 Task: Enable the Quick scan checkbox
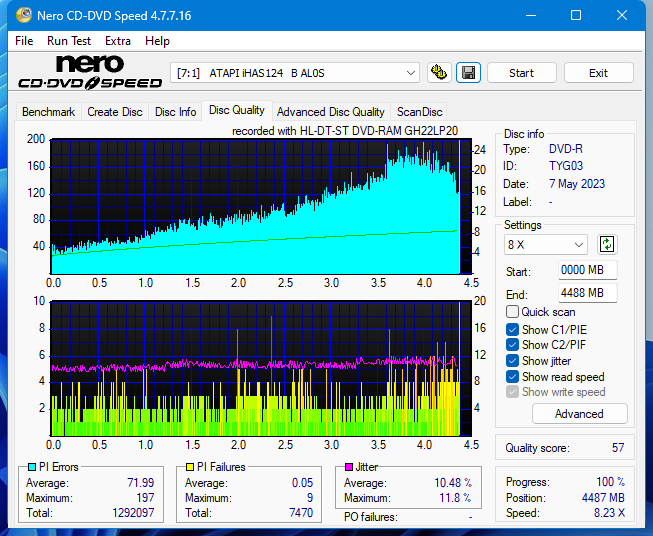(513, 312)
